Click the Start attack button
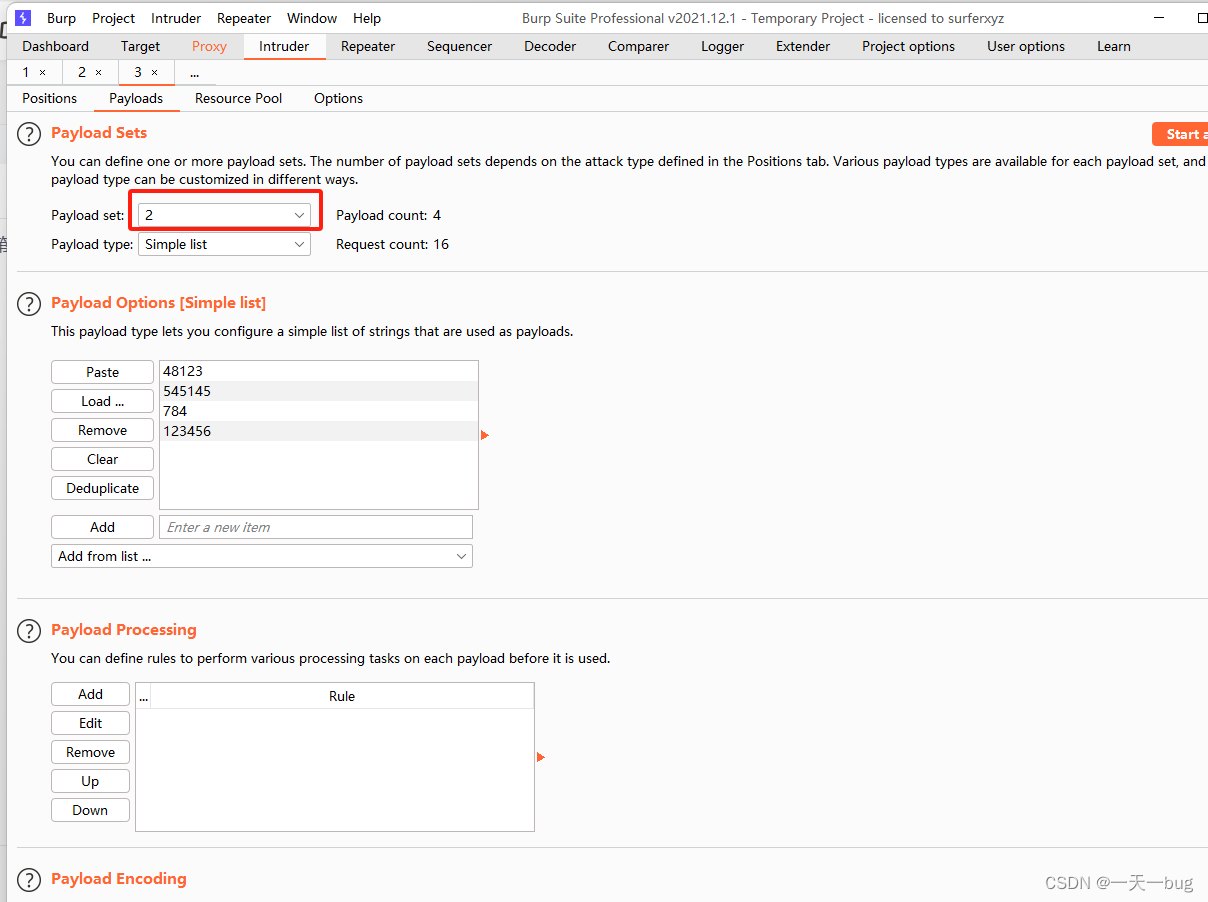The height and width of the screenshot is (902, 1208). pos(1180,134)
